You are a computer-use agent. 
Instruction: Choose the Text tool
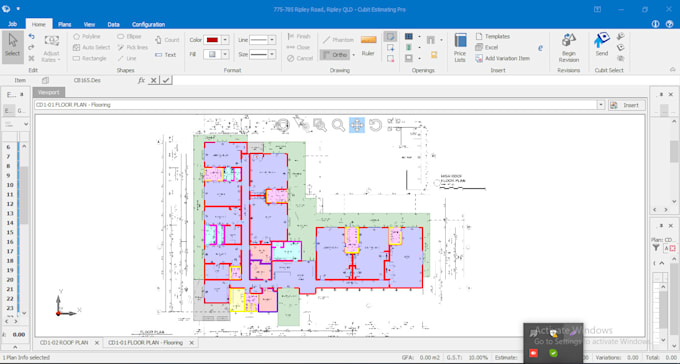tap(166, 55)
